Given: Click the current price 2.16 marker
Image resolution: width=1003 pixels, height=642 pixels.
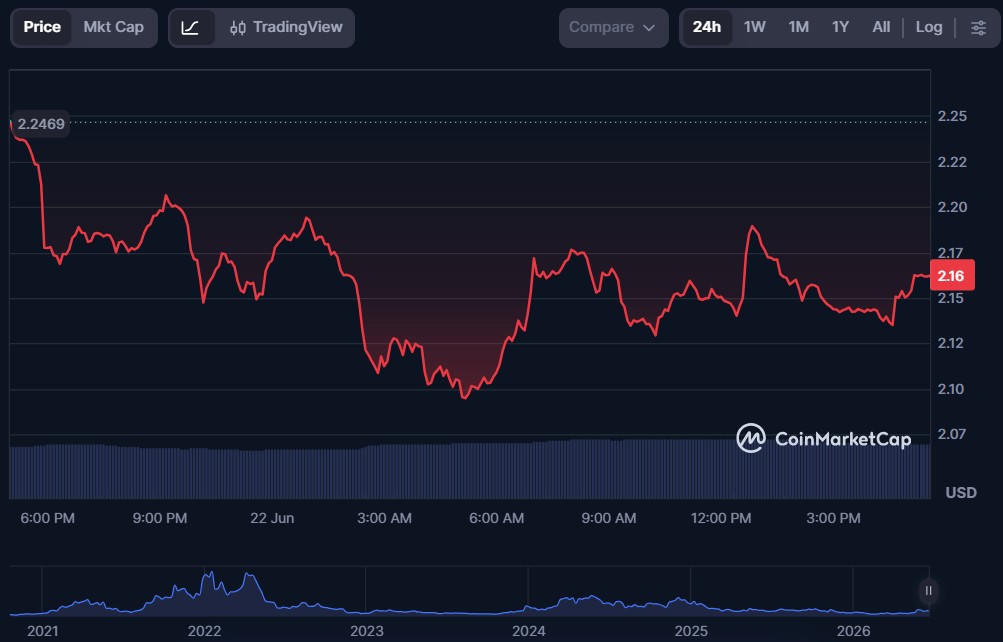Looking at the screenshot, I should tap(951, 276).
